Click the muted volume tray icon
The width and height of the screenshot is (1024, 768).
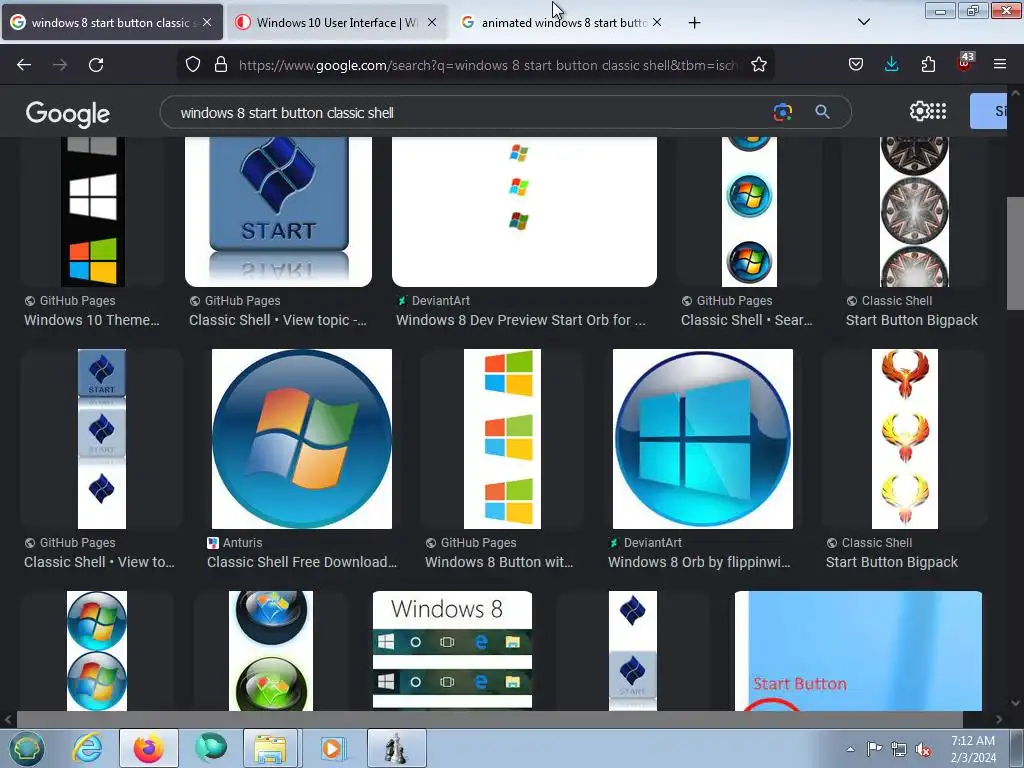pyautogui.click(x=923, y=749)
